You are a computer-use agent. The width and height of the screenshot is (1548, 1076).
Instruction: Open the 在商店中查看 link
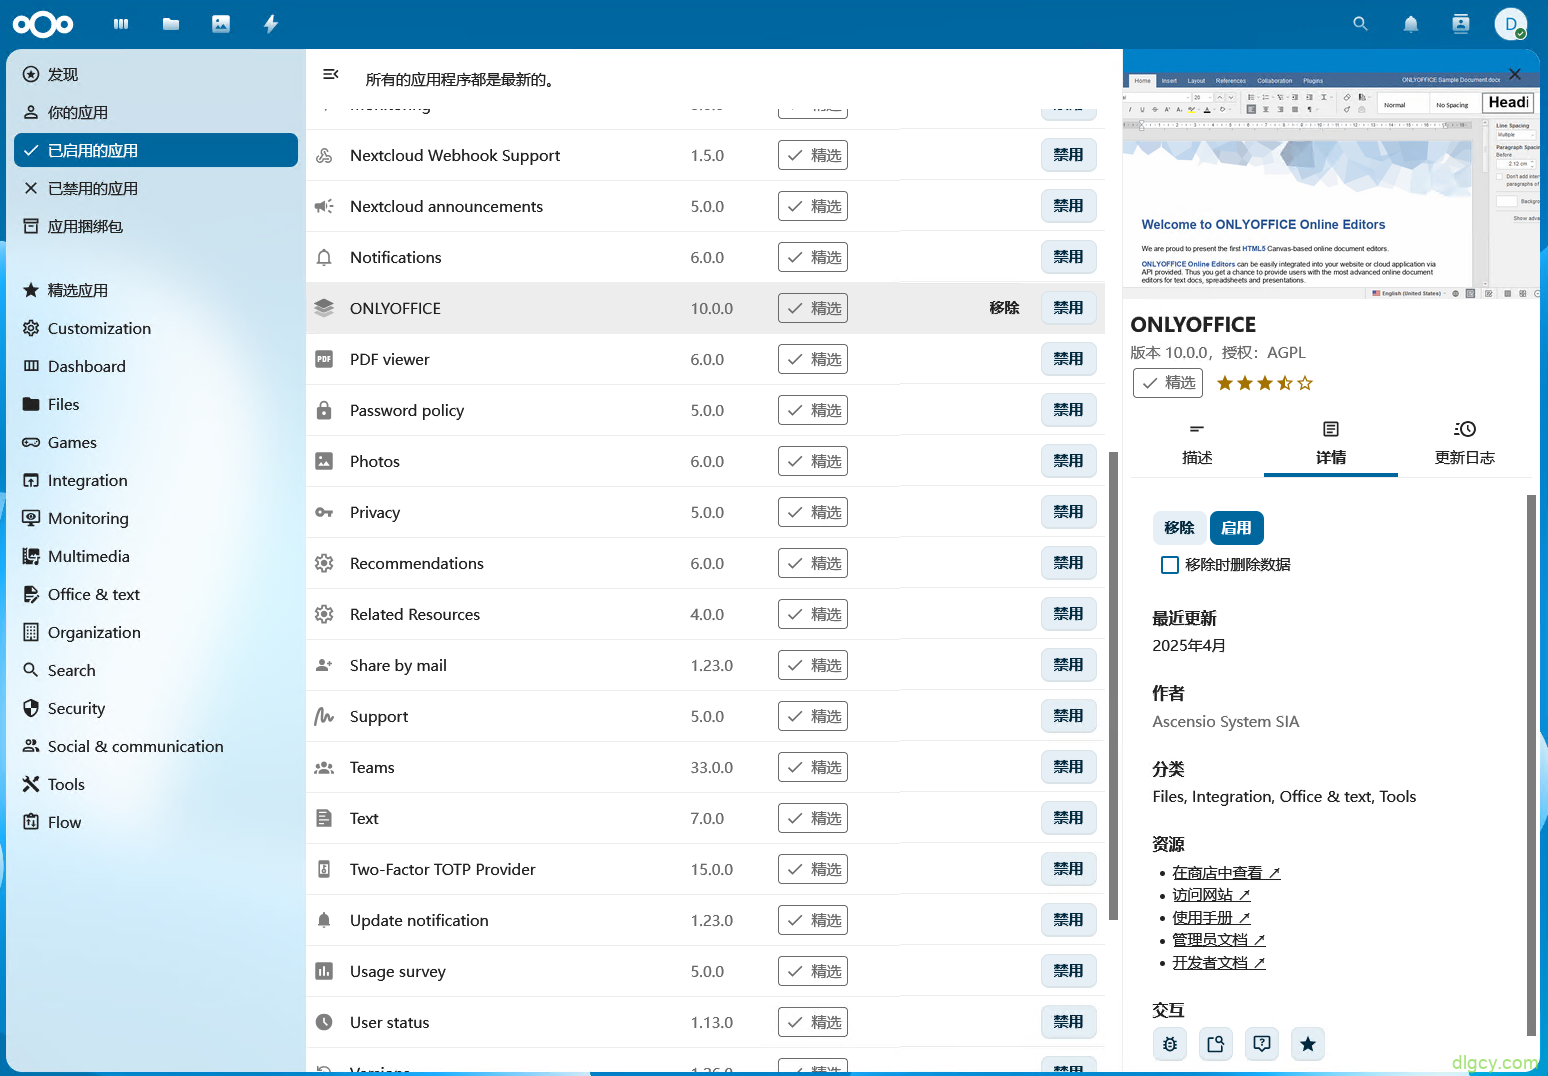[1226, 873]
